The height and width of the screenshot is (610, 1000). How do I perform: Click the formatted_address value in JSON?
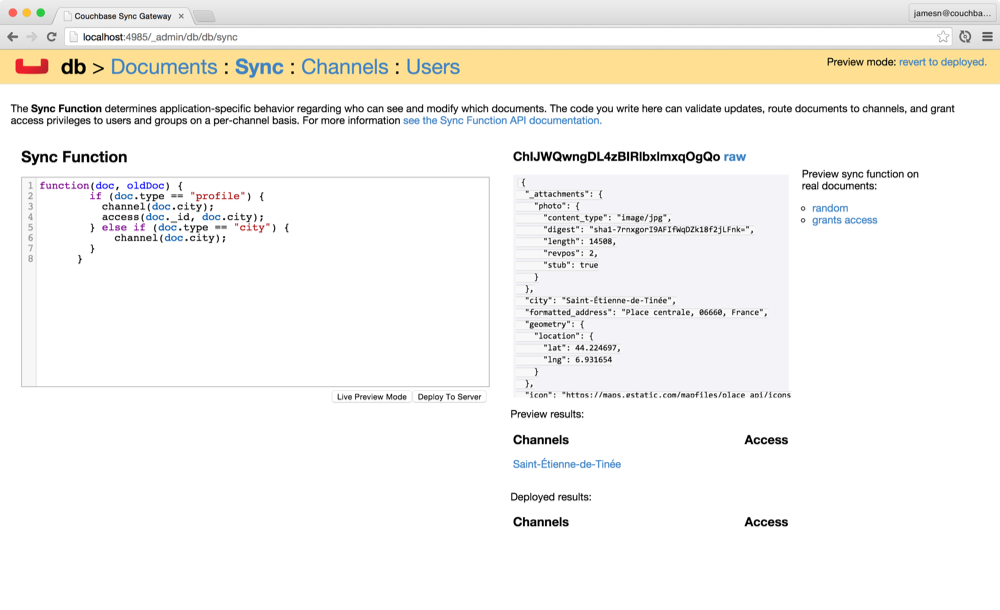tap(695, 313)
